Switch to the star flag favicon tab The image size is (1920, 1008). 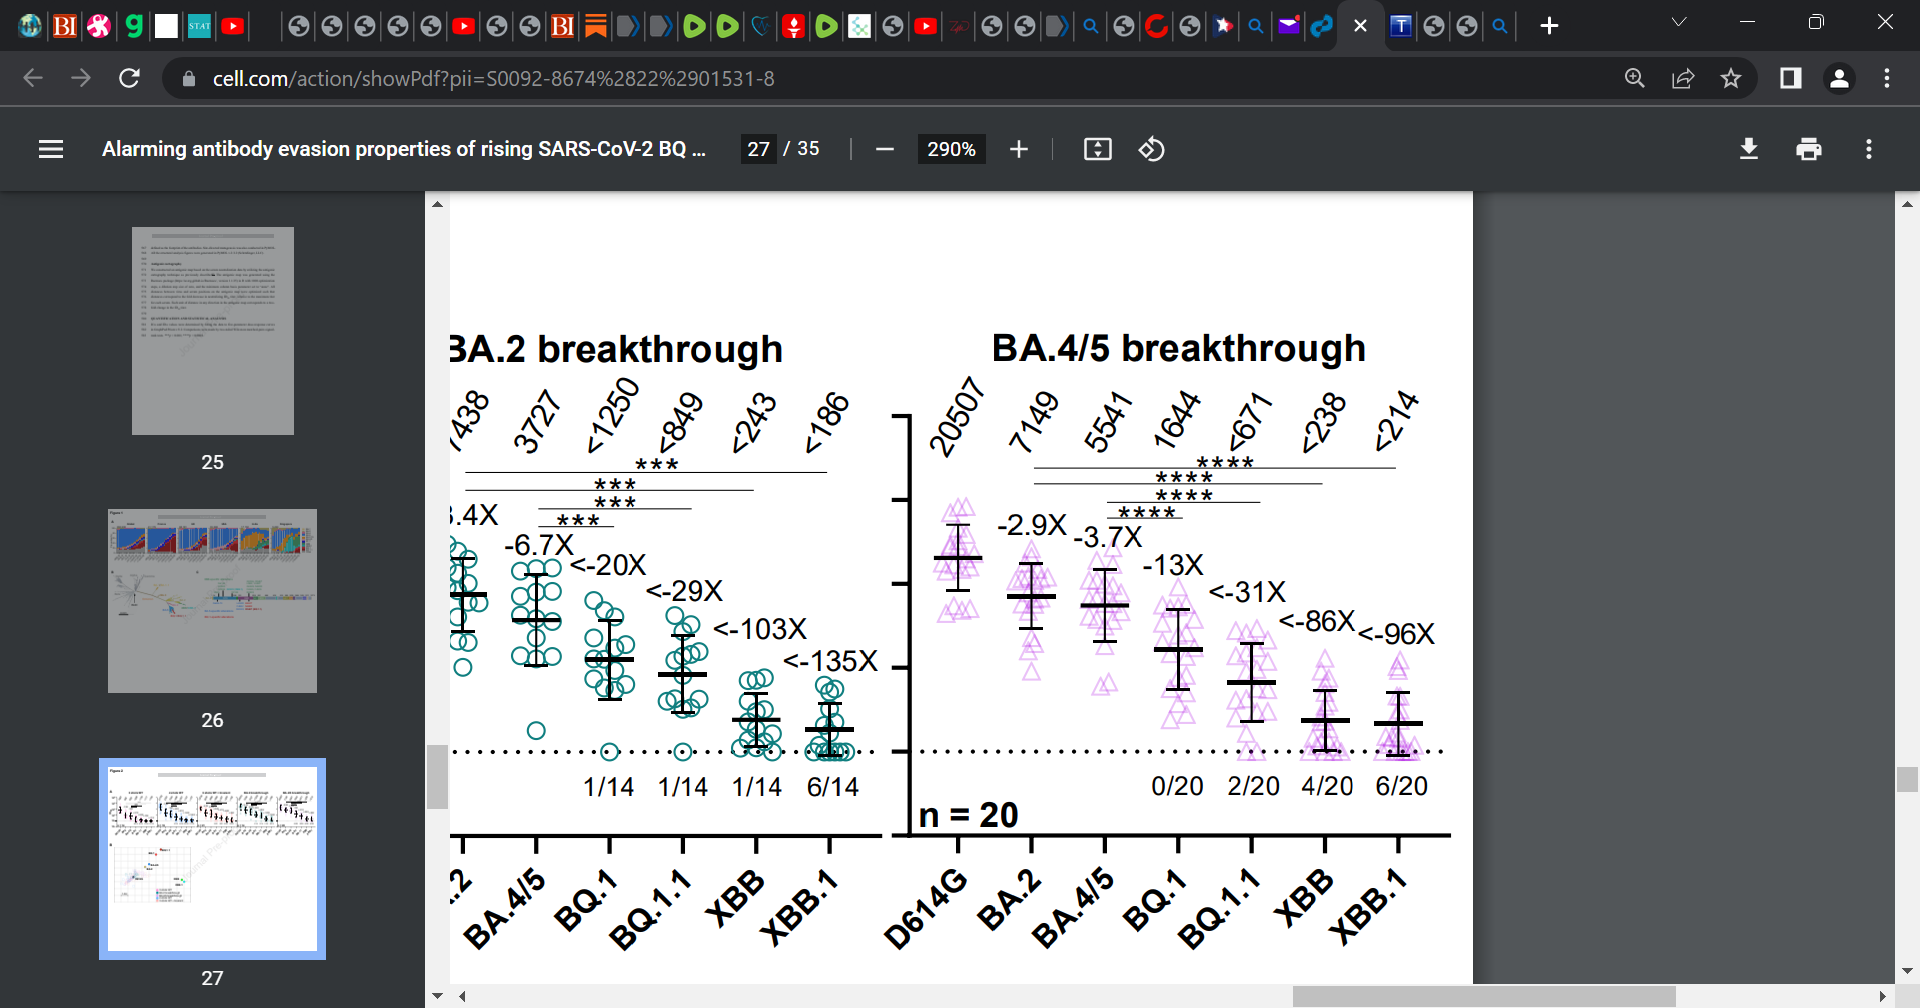point(1223,26)
